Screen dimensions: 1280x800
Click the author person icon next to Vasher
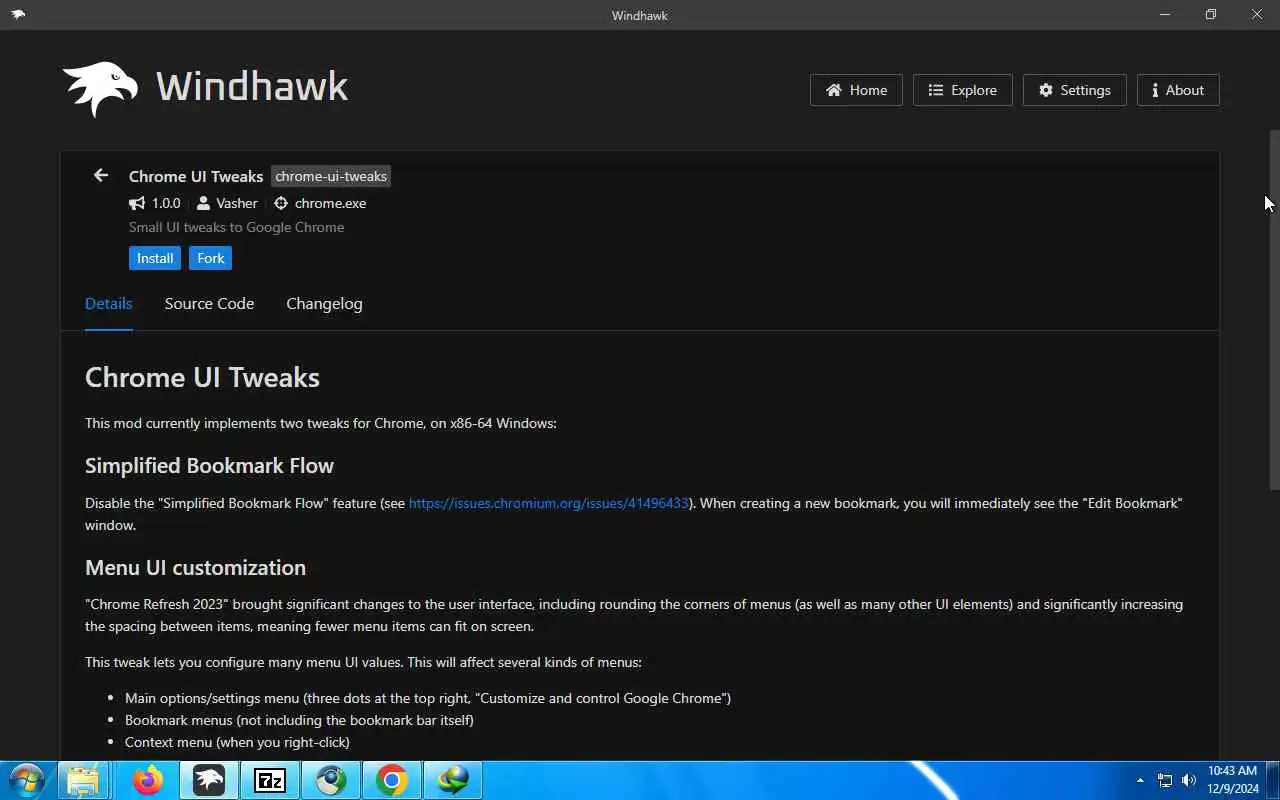click(203, 203)
